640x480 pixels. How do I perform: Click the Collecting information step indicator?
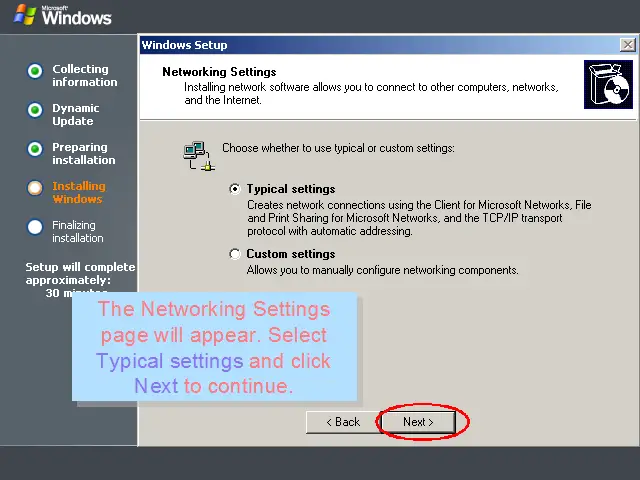tap(35, 71)
